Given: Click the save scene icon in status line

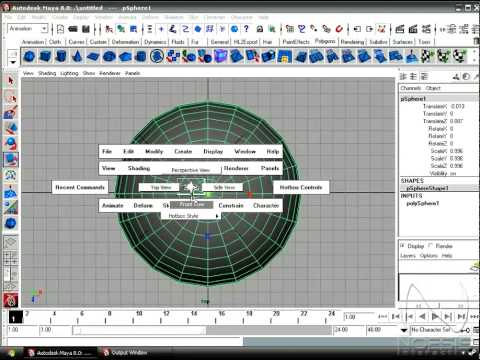Looking at the screenshot, I should click(86, 29).
